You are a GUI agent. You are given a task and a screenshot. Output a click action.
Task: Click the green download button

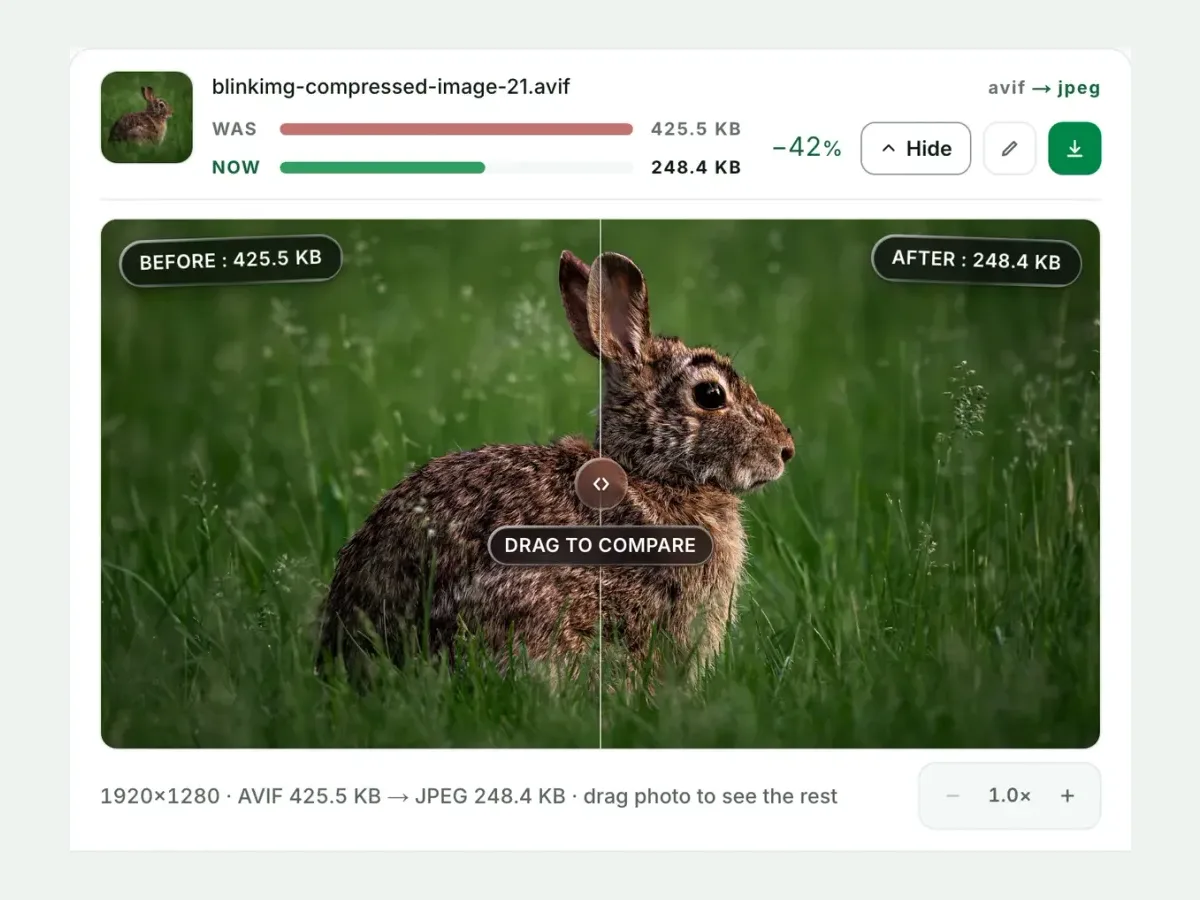[1074, 148]
